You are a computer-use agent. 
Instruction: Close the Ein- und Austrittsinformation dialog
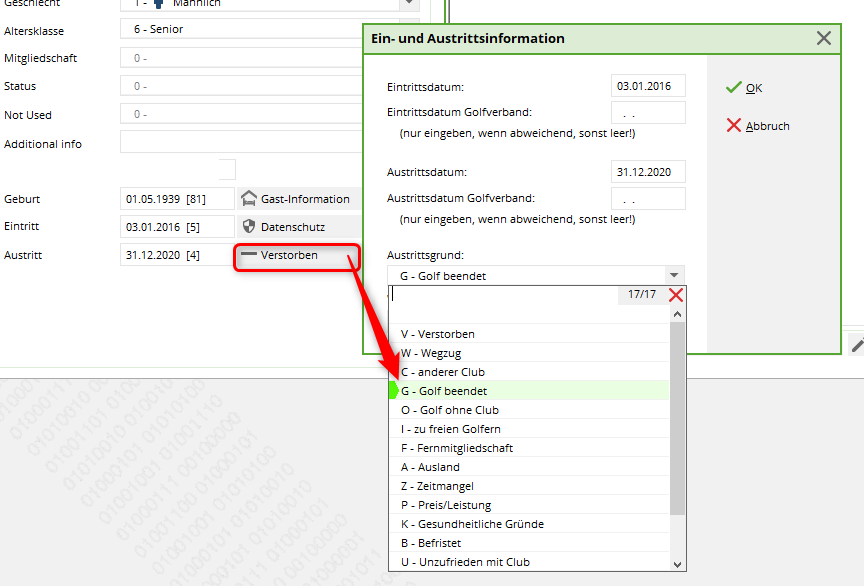click(x=823, y=38)
